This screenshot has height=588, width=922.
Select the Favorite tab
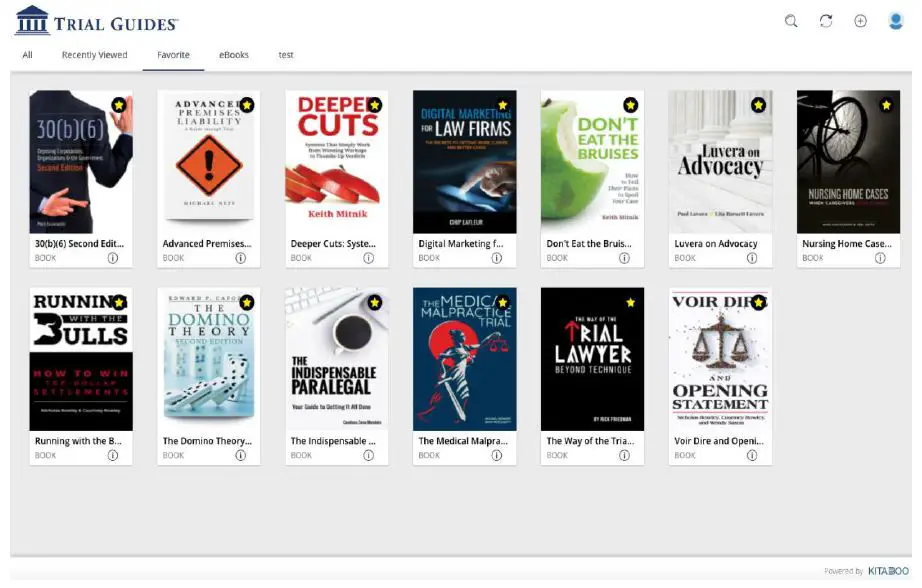pyautogui.click(x=173, y=55)
